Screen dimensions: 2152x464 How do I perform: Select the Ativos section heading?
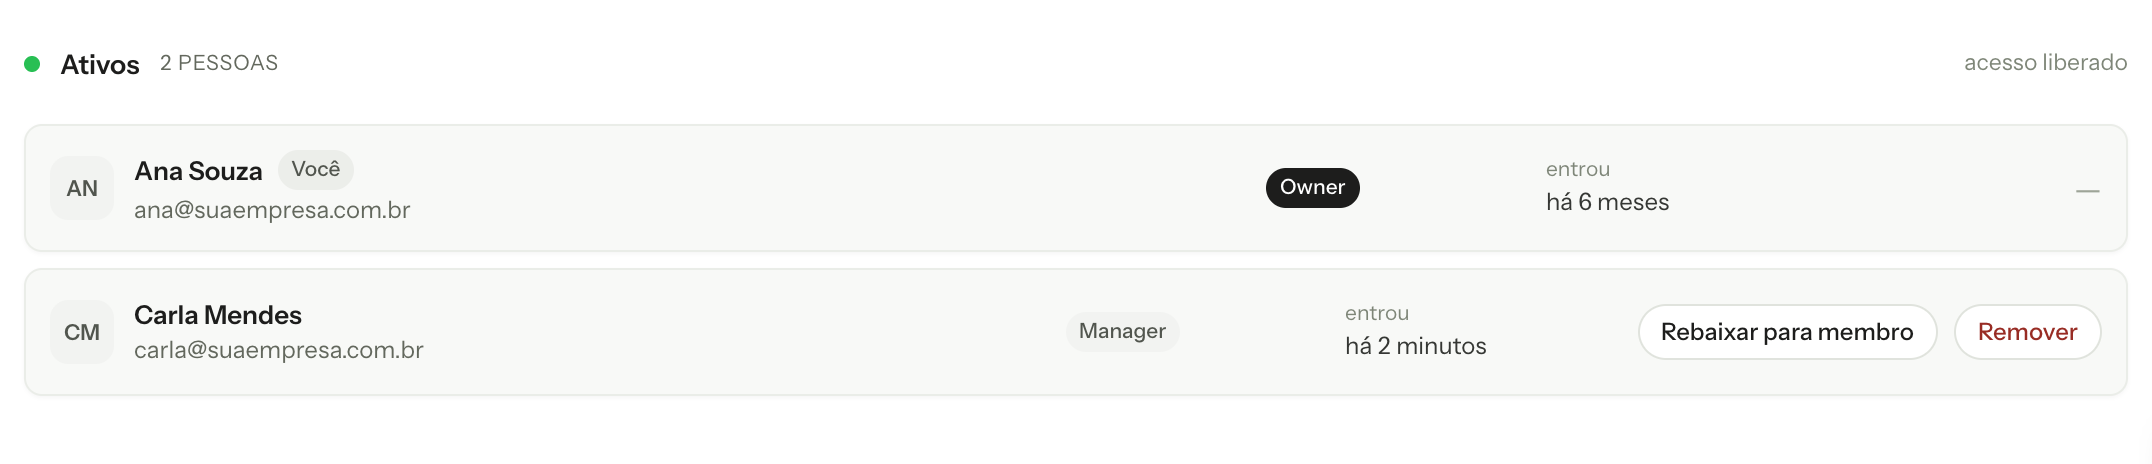coord(100,65)
